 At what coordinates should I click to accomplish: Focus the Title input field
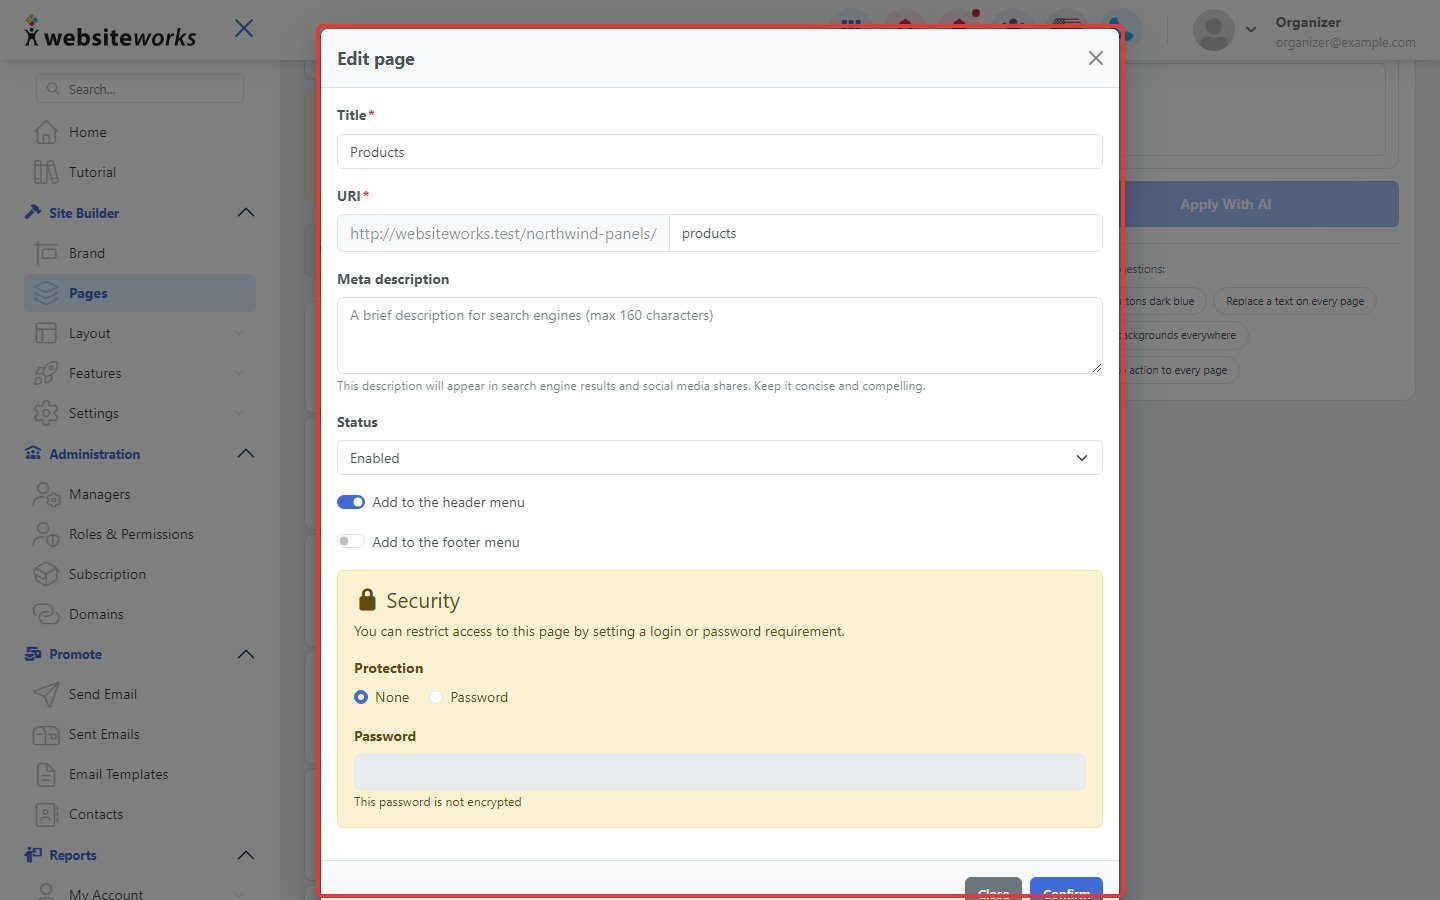(720, 152)
